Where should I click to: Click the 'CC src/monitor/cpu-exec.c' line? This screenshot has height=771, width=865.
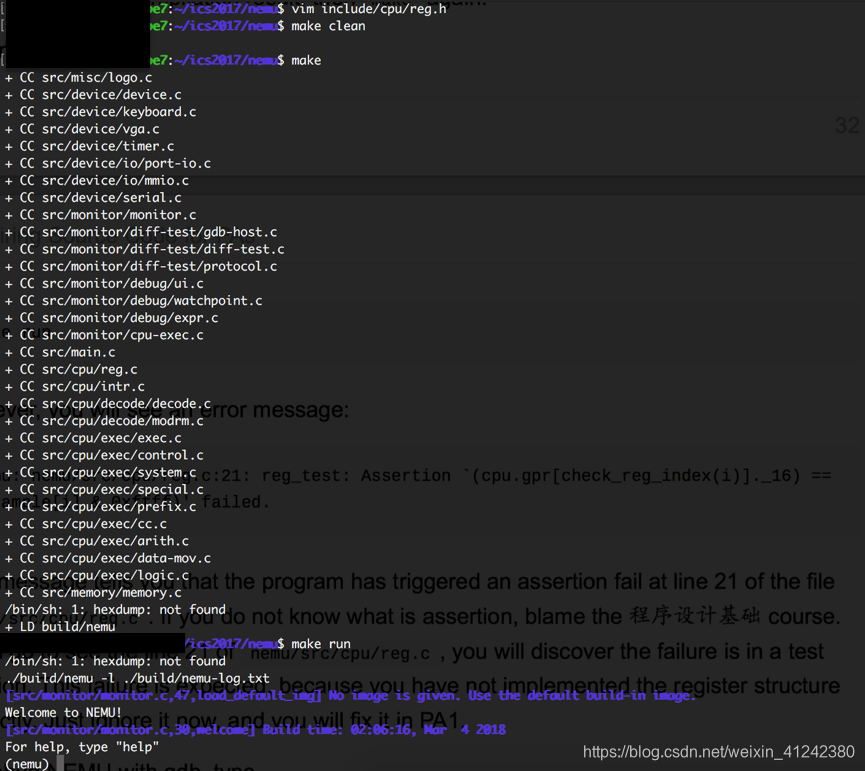click(104, 335)
